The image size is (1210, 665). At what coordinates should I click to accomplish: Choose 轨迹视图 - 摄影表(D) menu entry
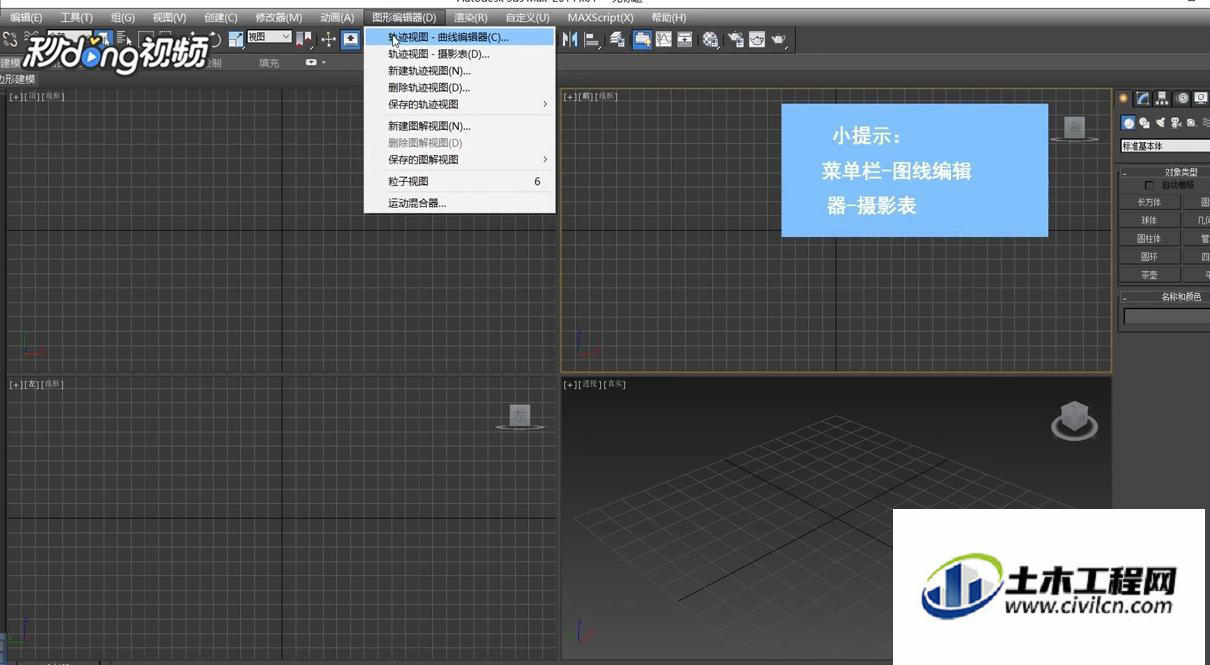pyautogui.click(x=460, y=54)
